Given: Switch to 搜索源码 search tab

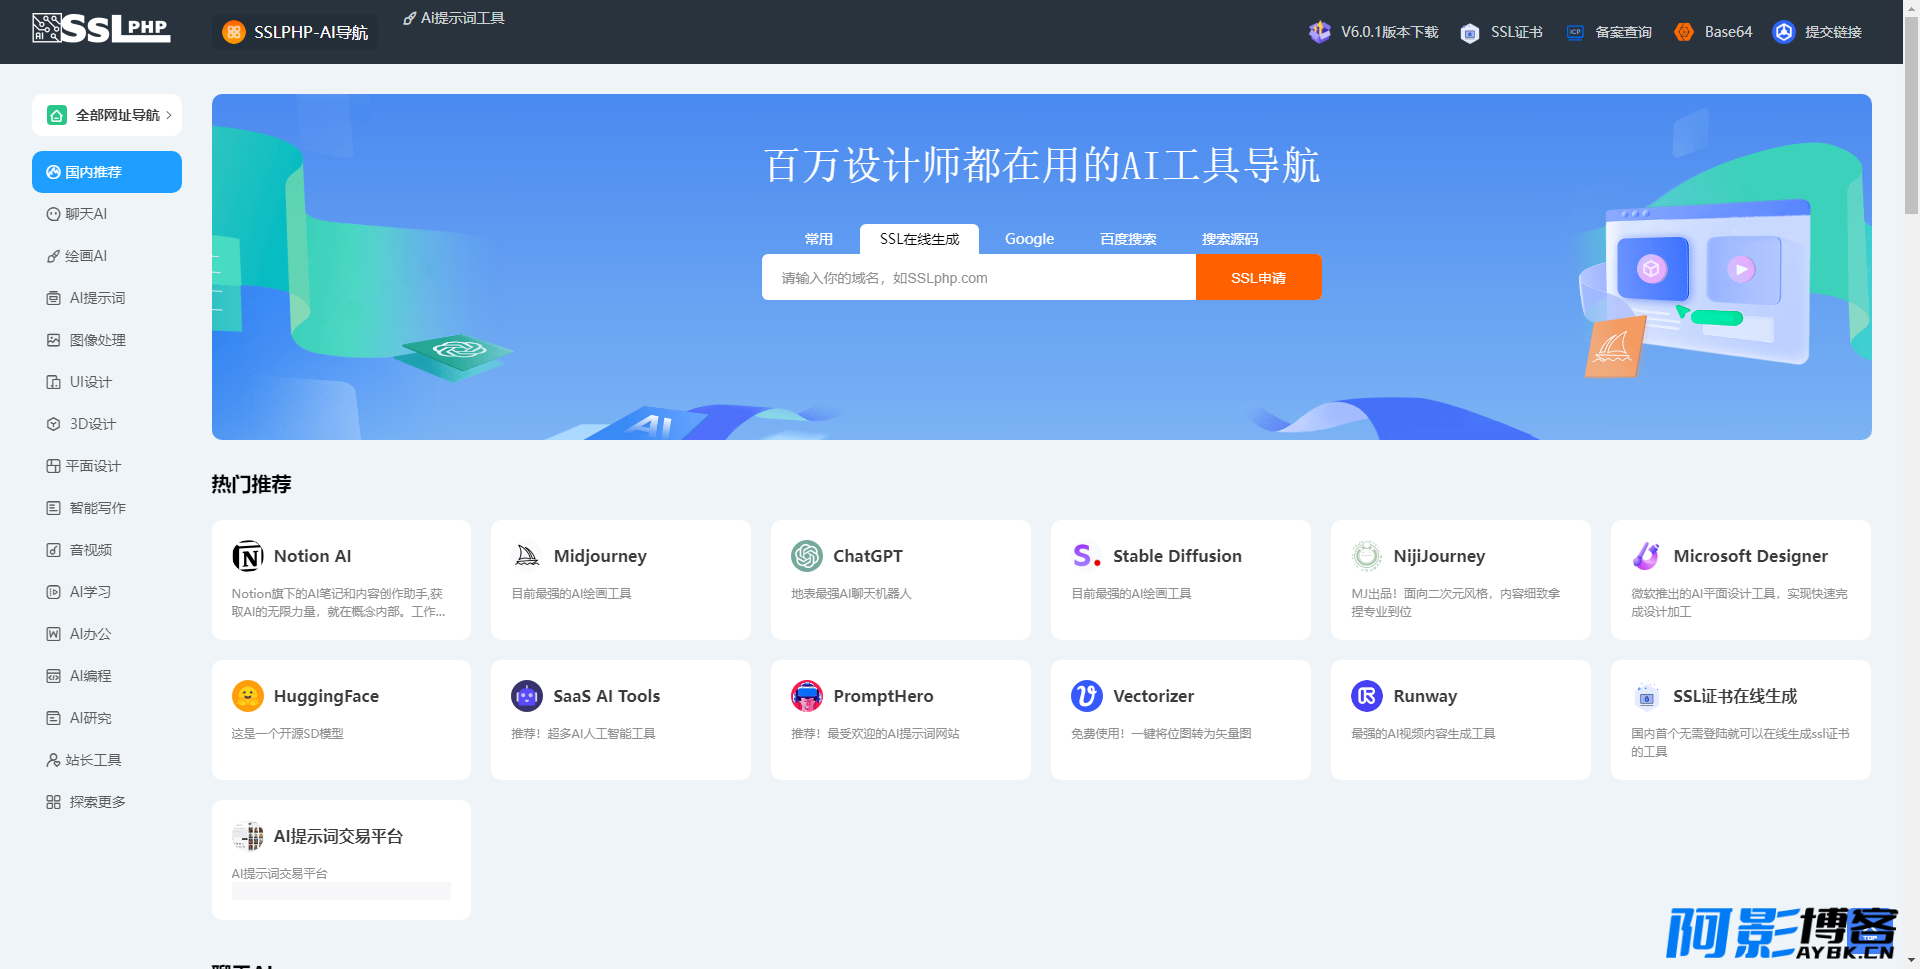Looking at the screenshot, I should (x=1230, y=239).
